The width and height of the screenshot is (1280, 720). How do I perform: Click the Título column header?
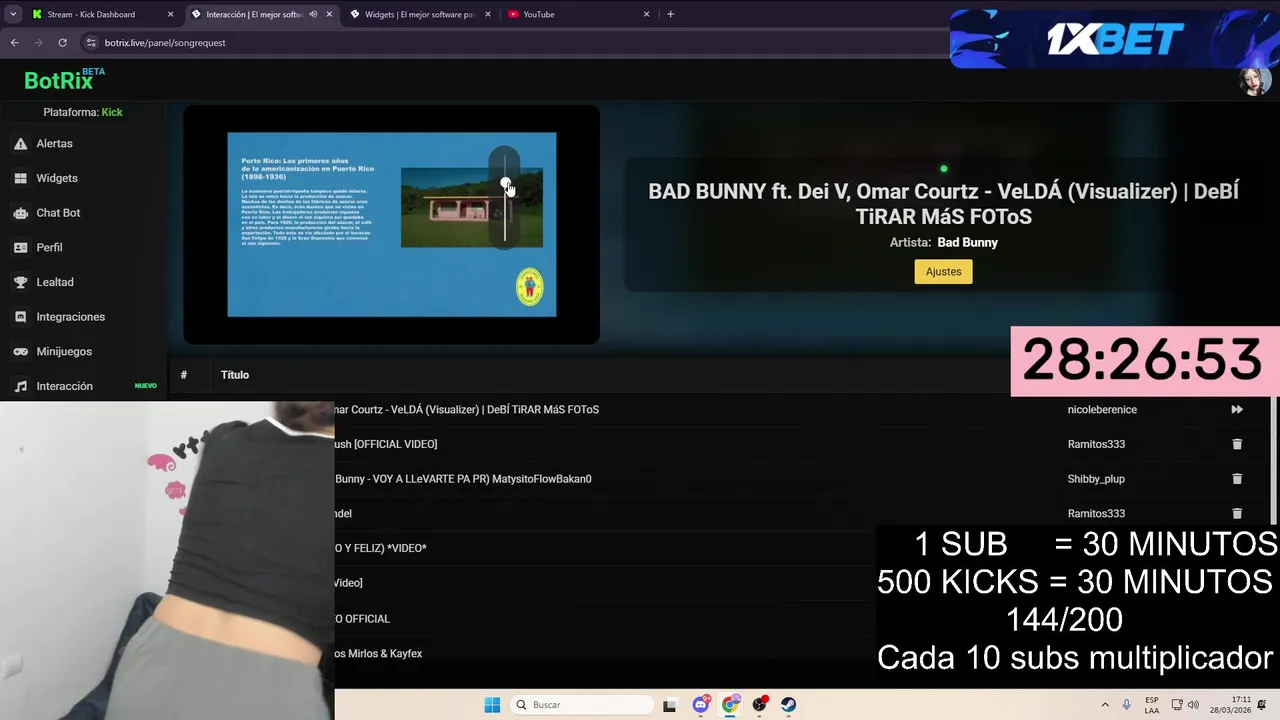tap(235, 375)
